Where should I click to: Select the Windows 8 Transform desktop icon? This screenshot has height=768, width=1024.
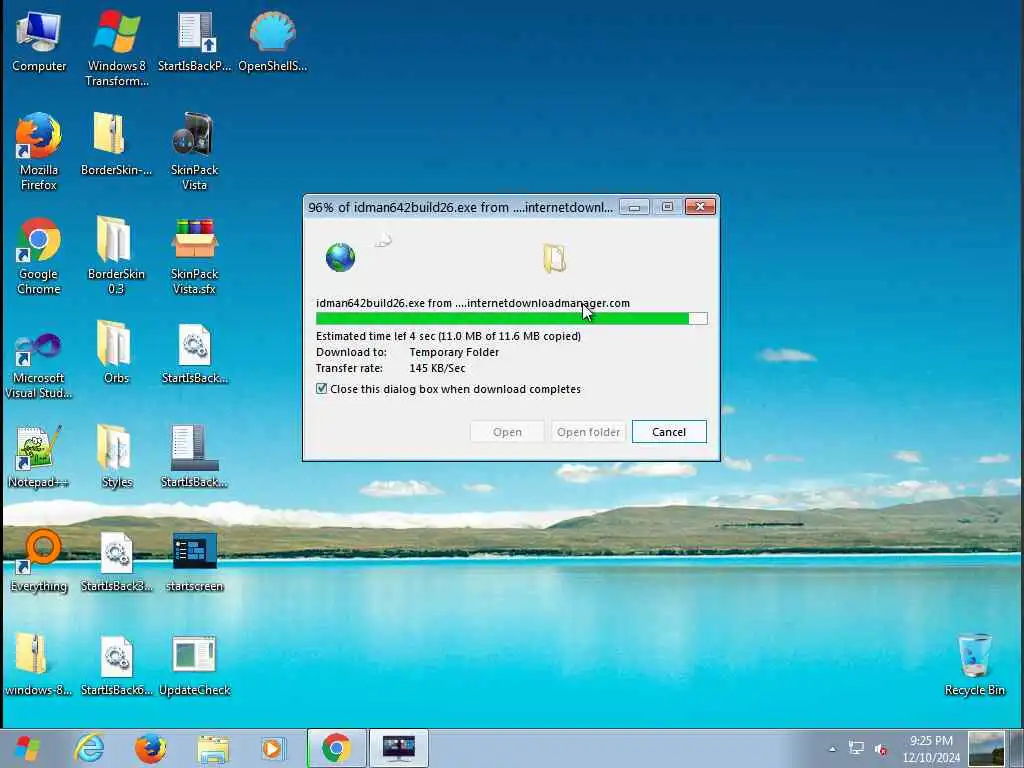coord(117,48)
